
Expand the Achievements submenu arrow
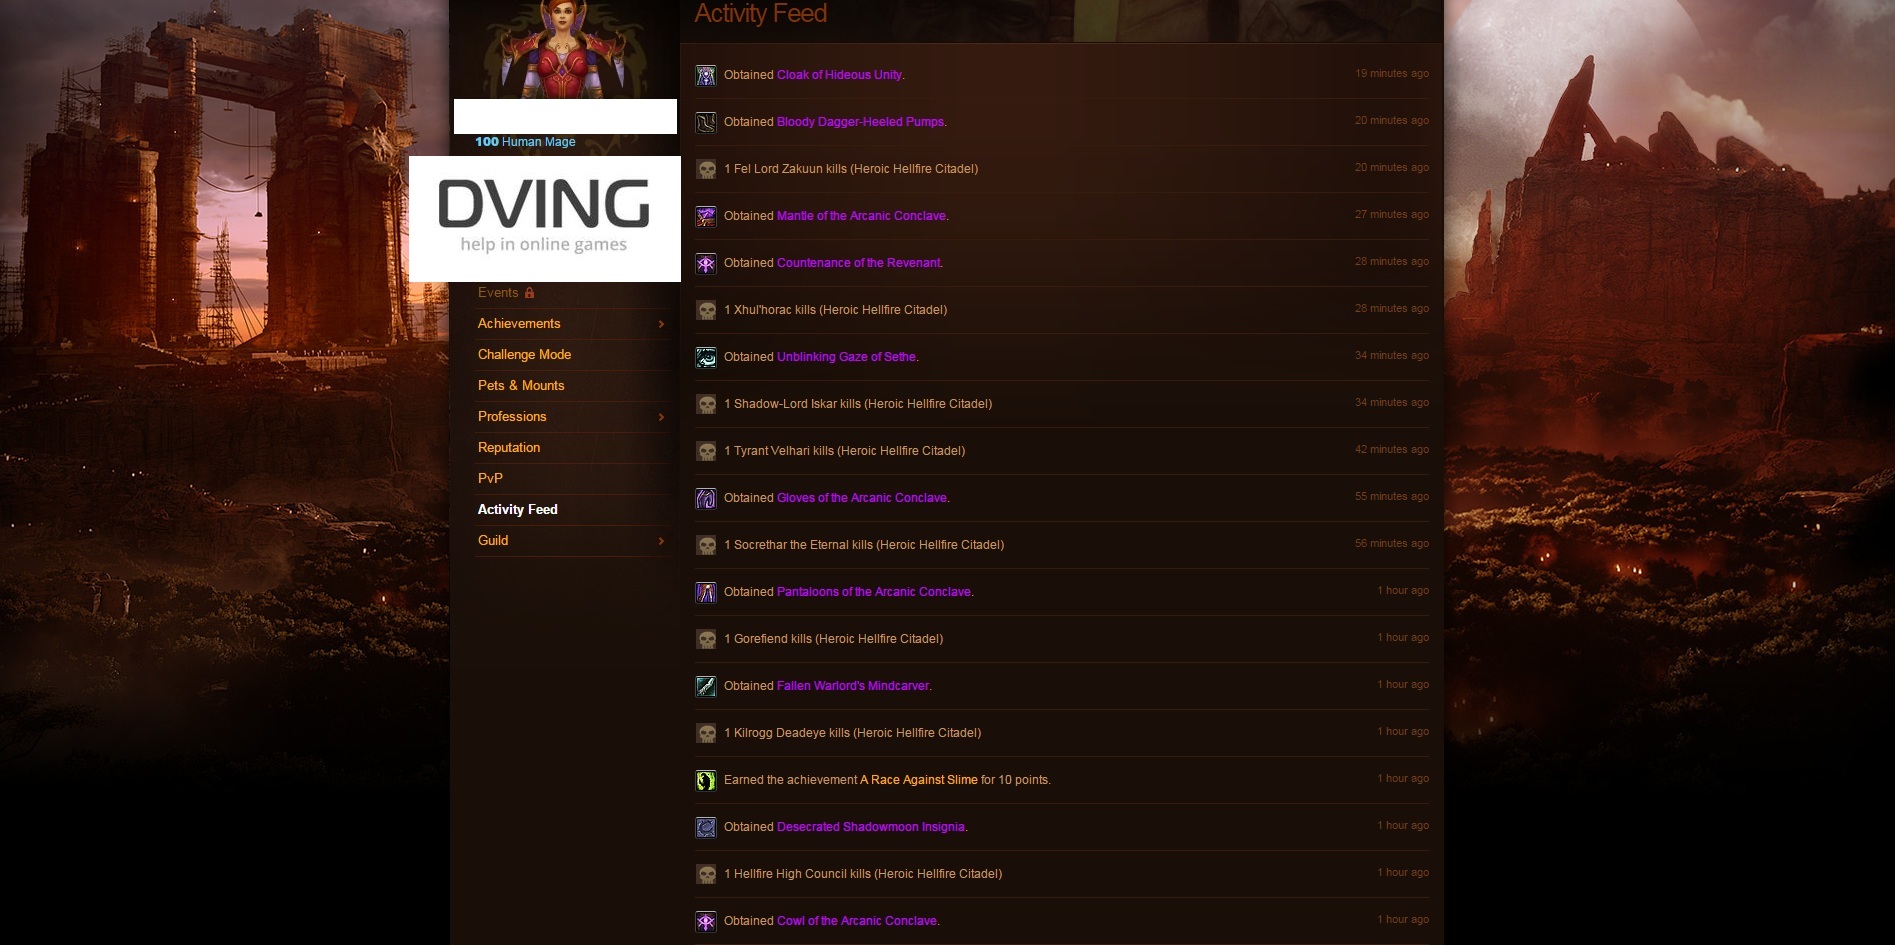(x=661, y=324)
